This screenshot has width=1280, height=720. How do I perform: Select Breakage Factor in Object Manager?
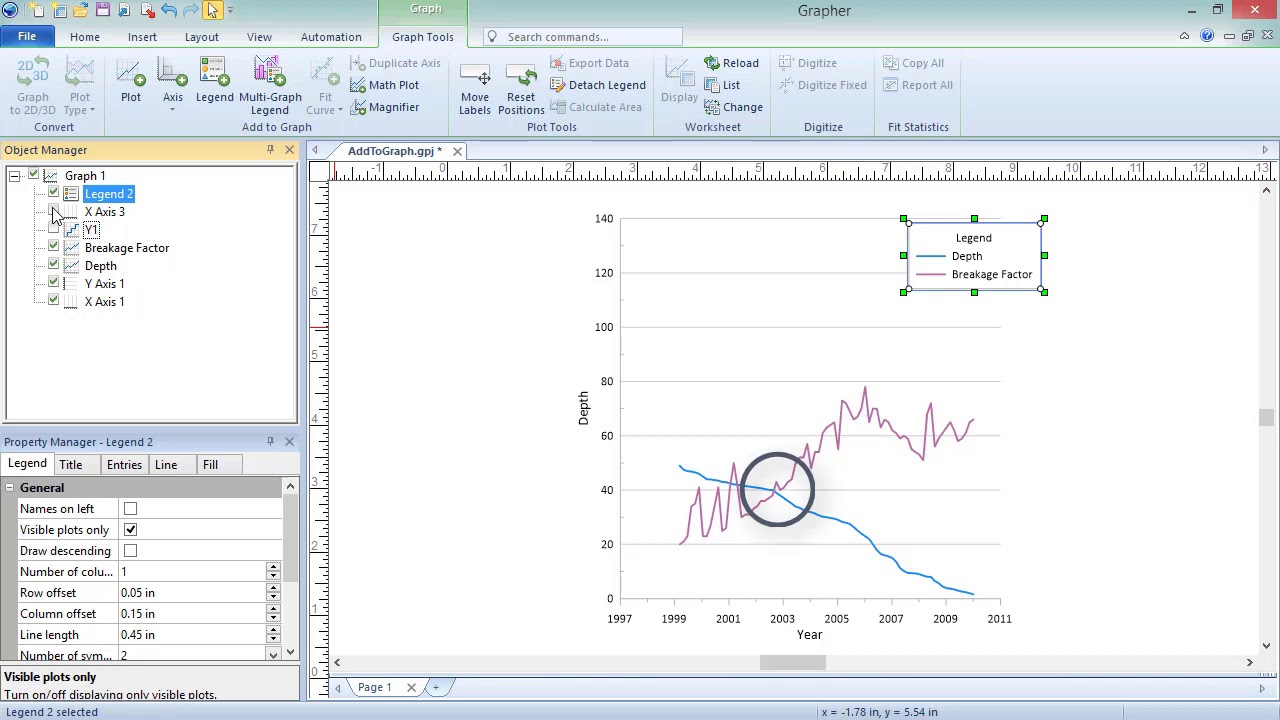[127, 248]
